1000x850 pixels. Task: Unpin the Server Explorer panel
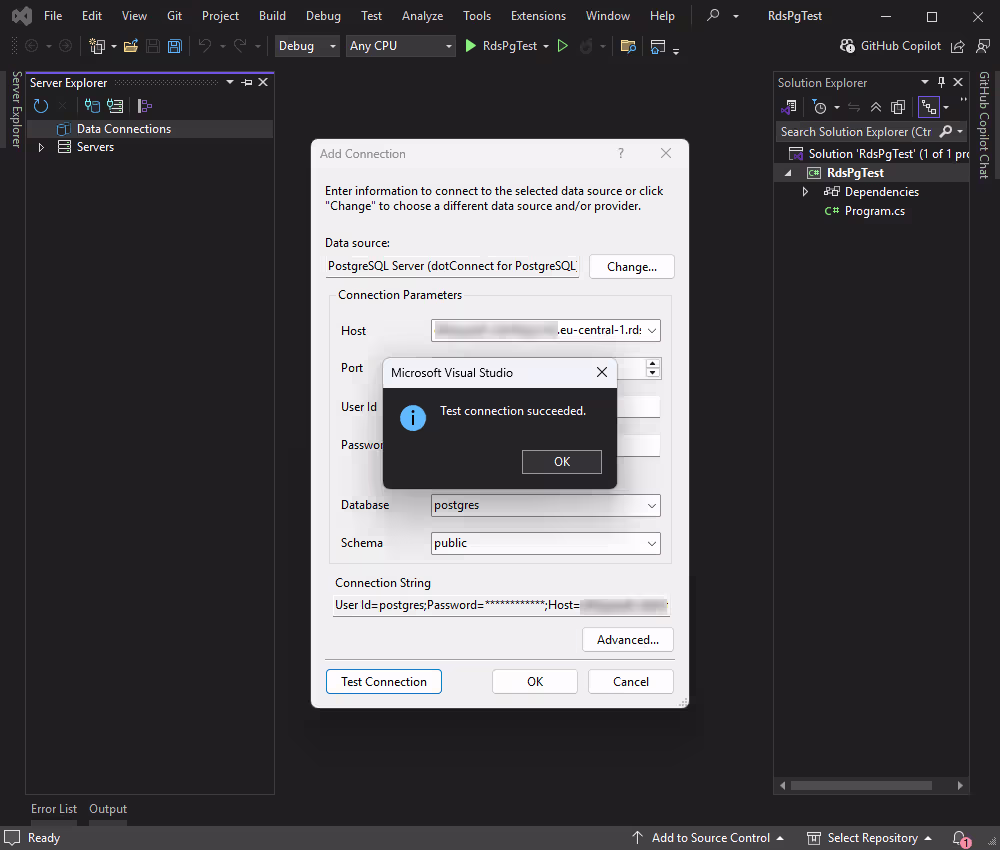tap(246, 82)
